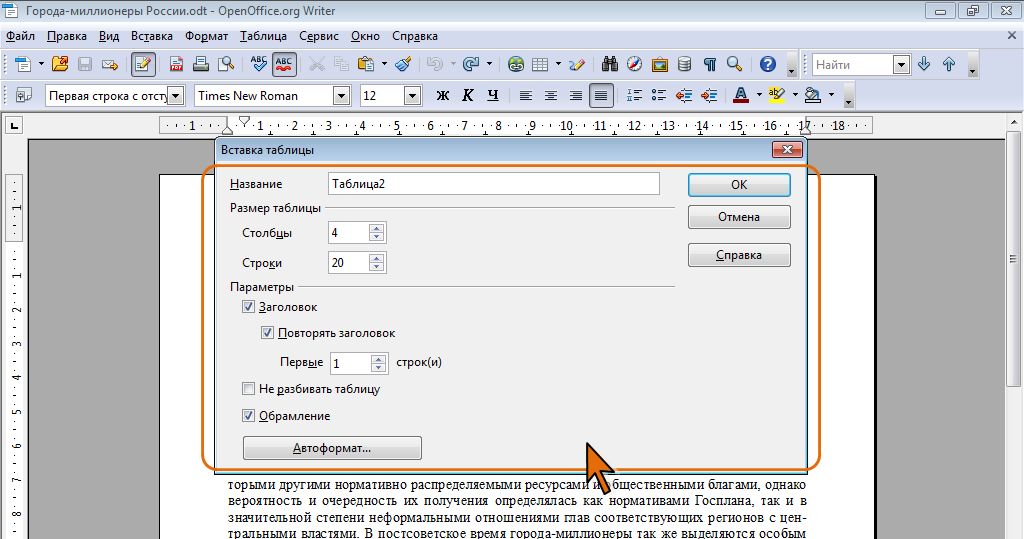Open a file with the folder icon
Screen dimensions: 1024x539
pyautogui.click(x=60, y=64)
